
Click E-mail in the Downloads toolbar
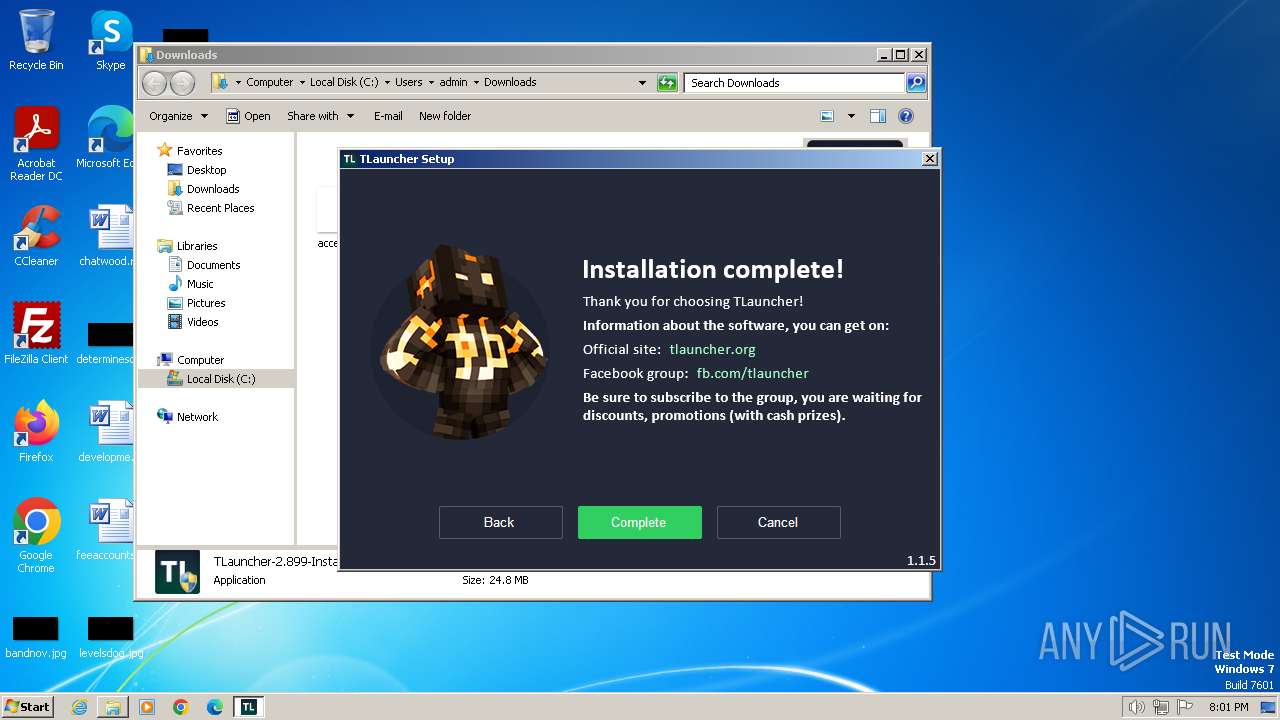click(x=388, y=116)
